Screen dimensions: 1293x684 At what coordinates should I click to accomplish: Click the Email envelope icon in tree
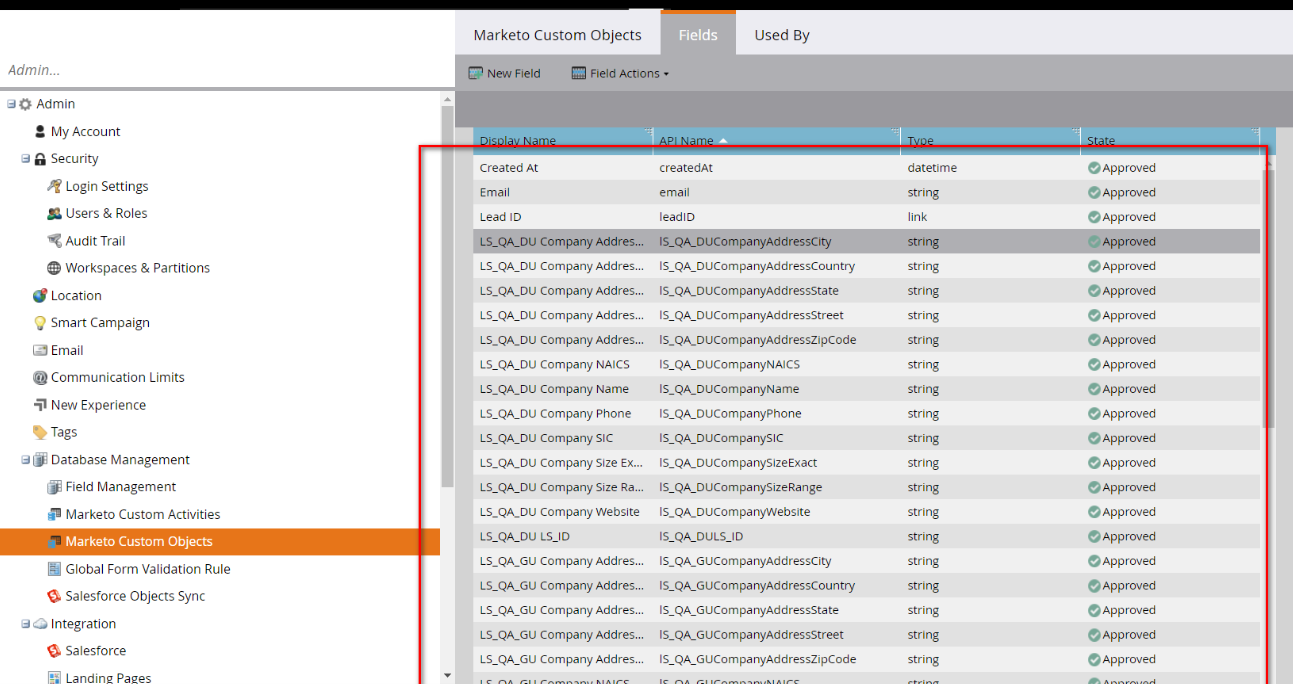coord(40,350)
